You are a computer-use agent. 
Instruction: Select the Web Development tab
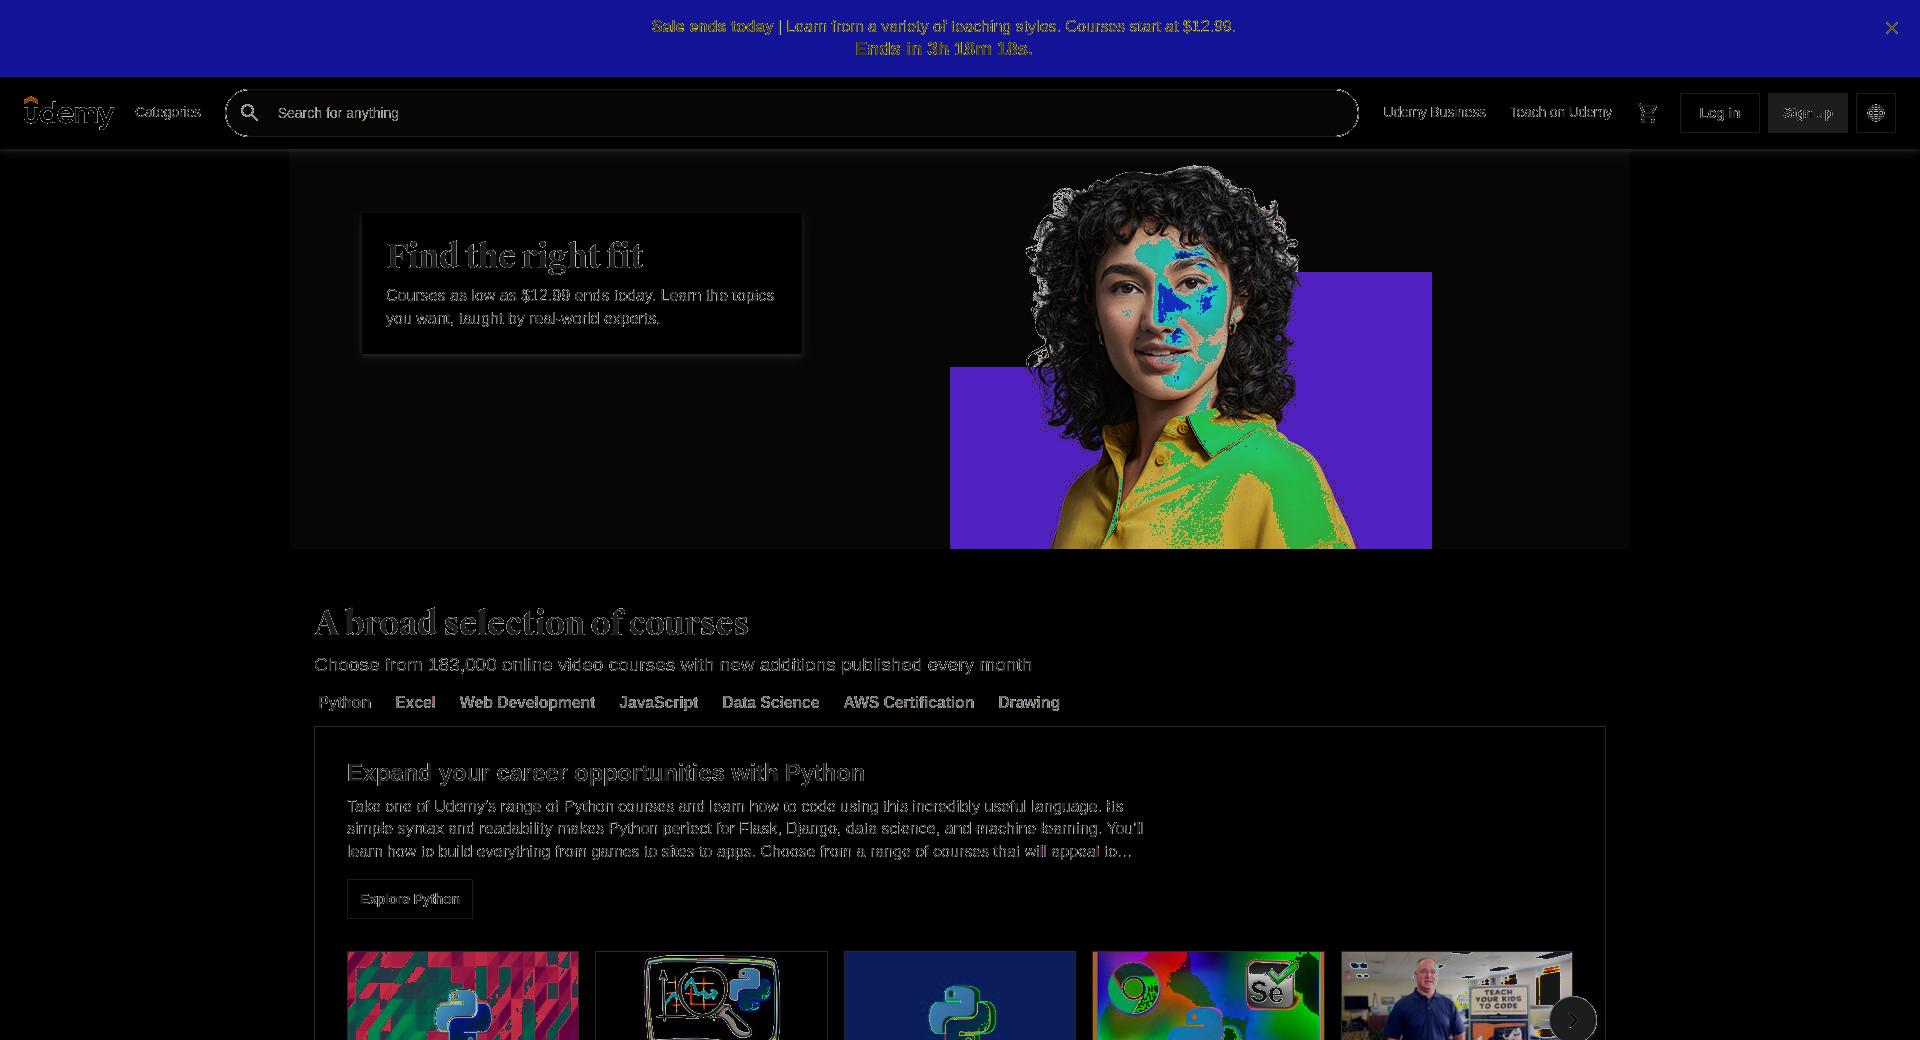tap(527, 702)
